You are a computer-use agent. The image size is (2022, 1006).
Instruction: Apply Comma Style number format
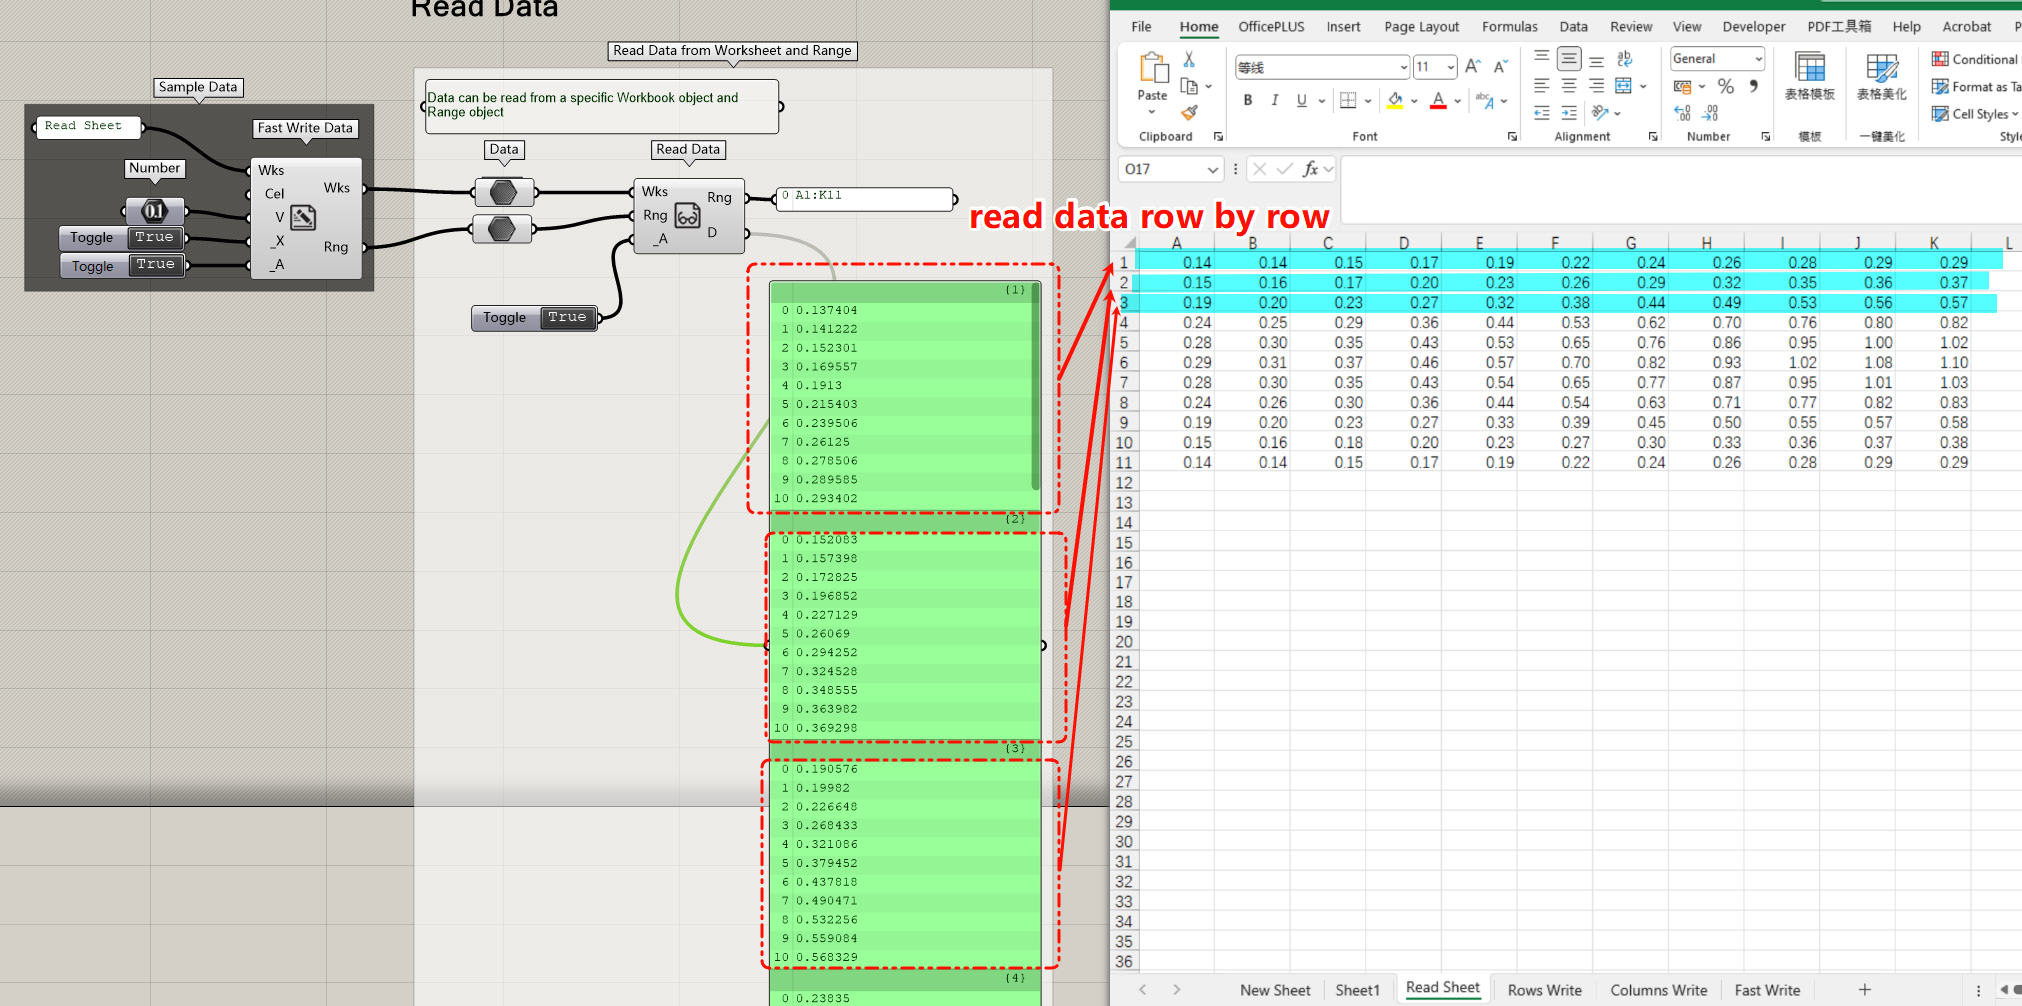pyautogui.click(x=1754, y=86)
